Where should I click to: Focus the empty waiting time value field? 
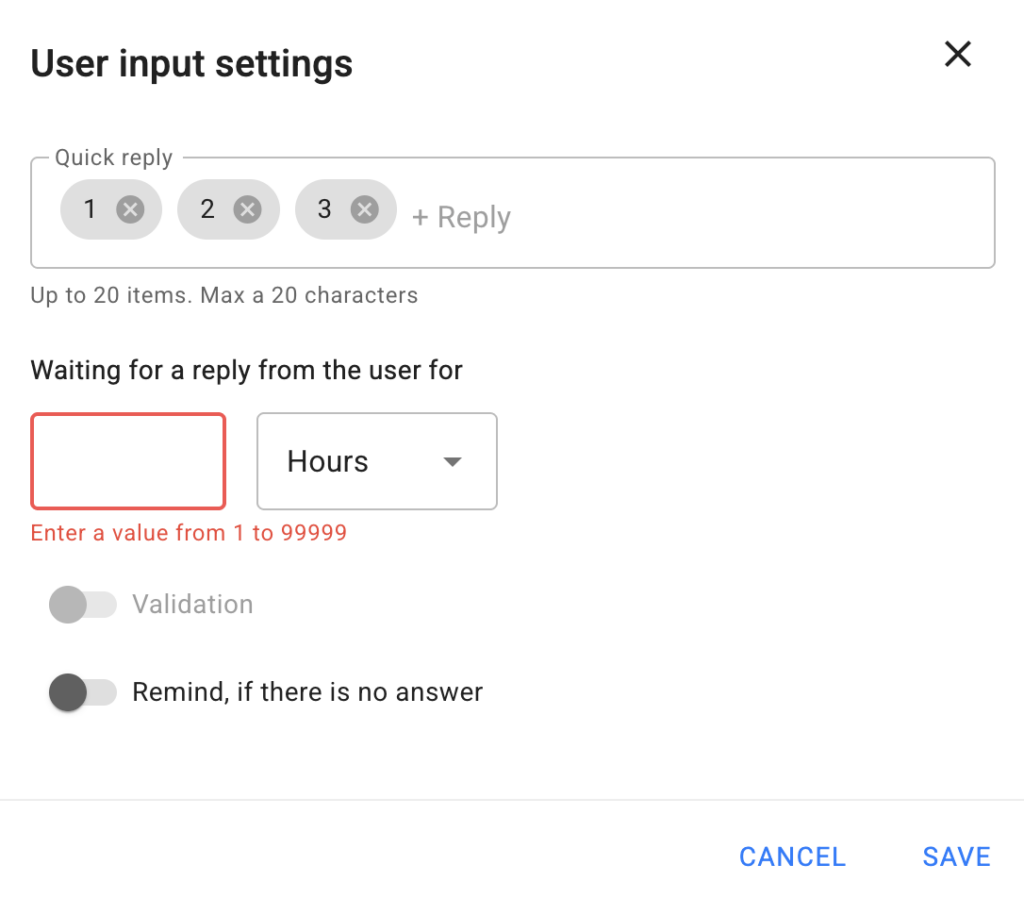click(x=128, y=461)
